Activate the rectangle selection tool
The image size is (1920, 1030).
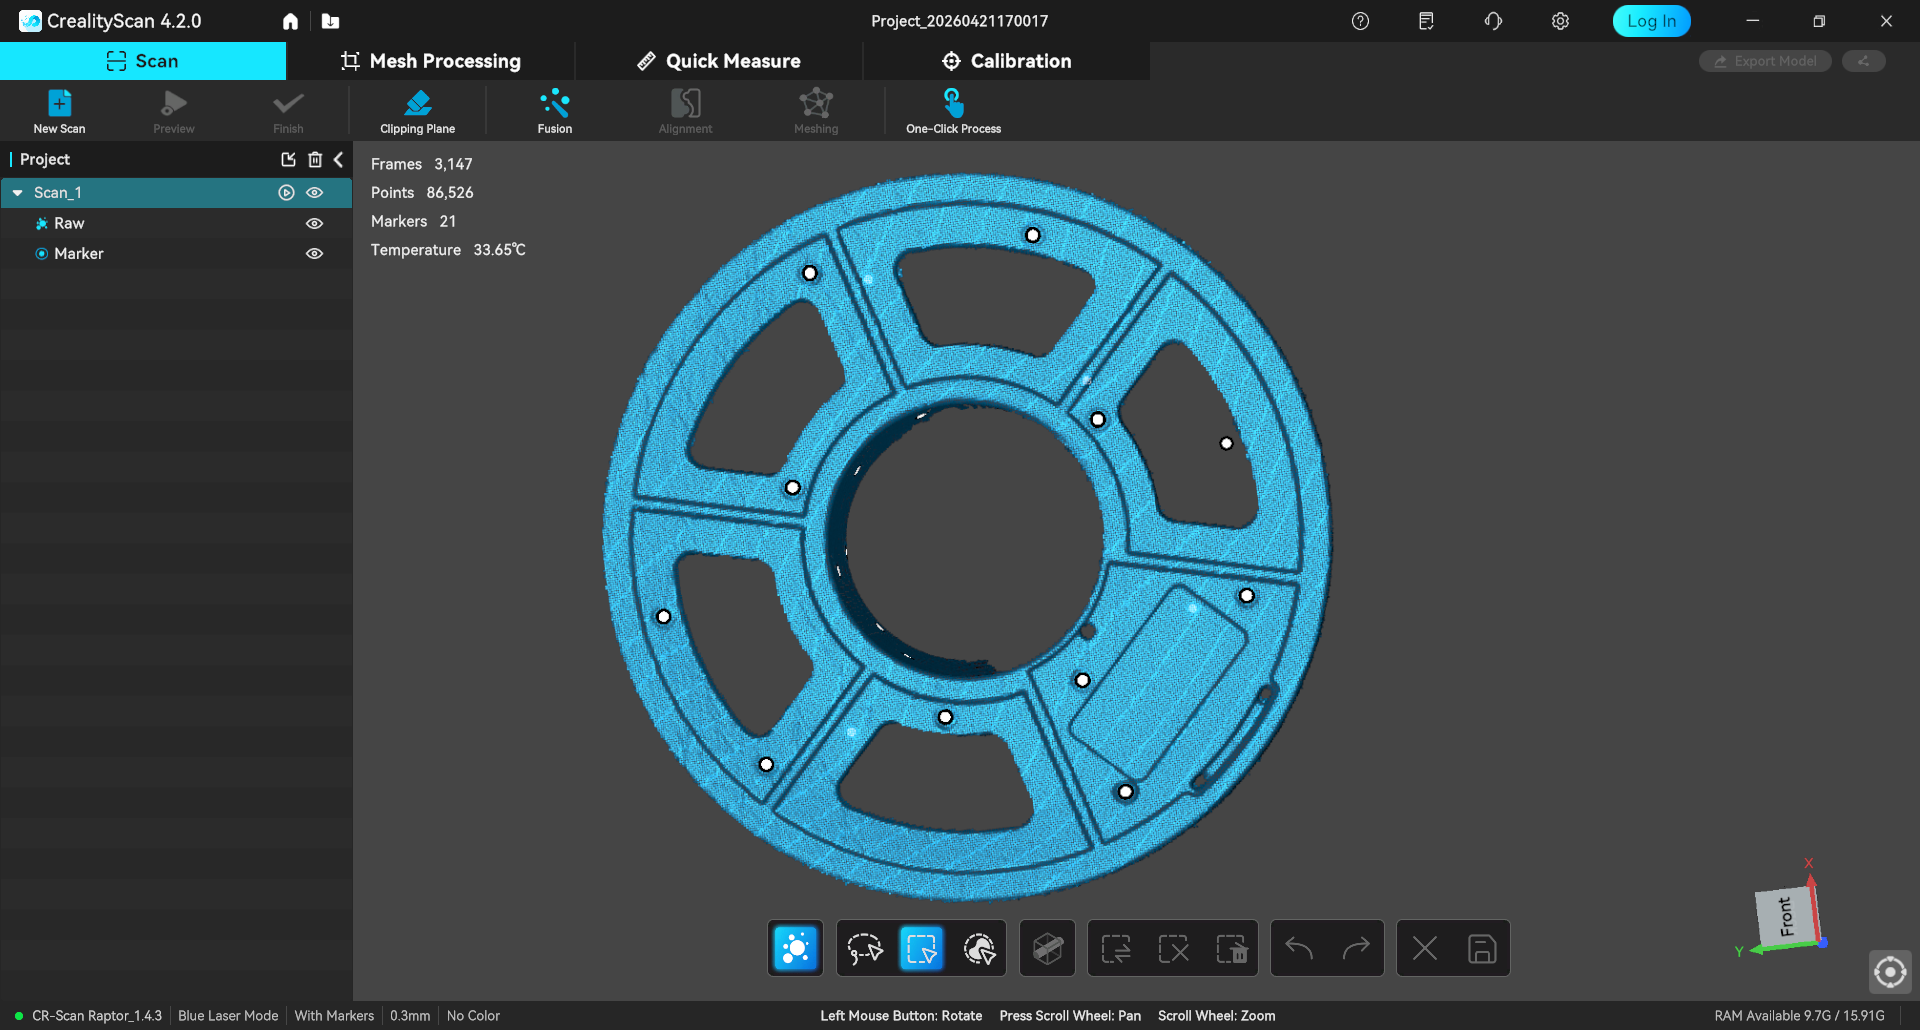pyautogui.click(x=921, y=948)
